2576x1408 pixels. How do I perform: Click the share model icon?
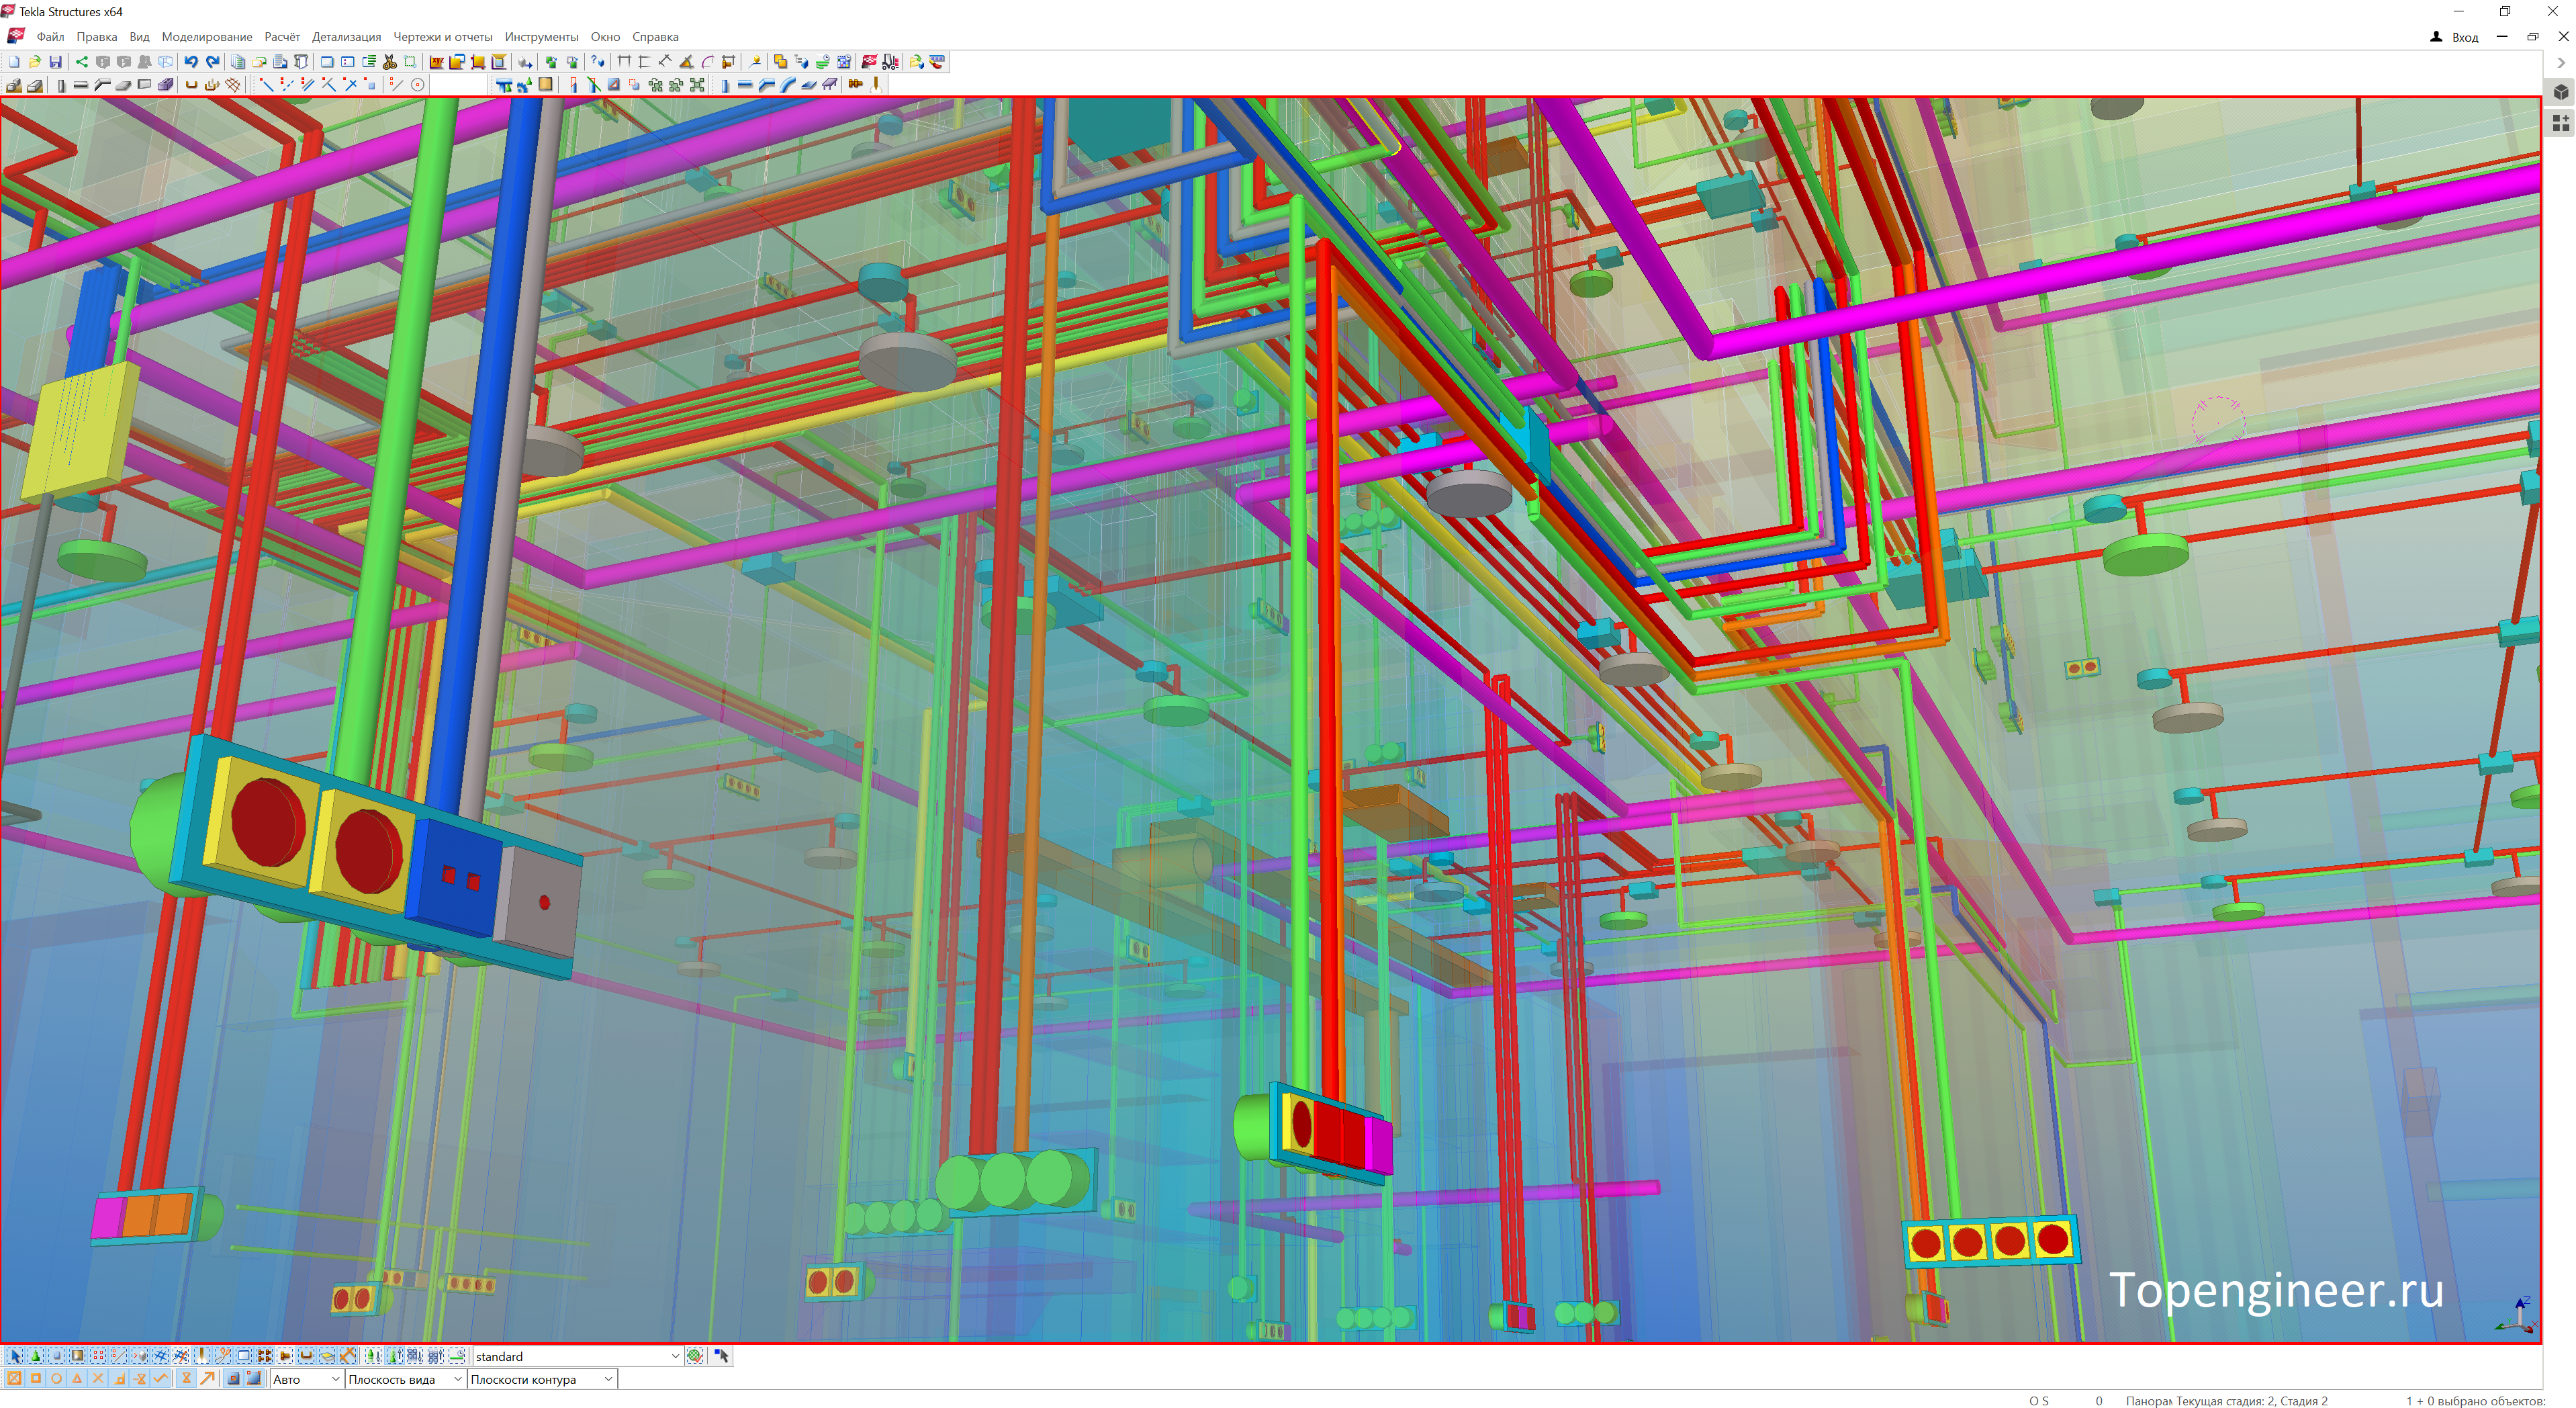[82, 62]
